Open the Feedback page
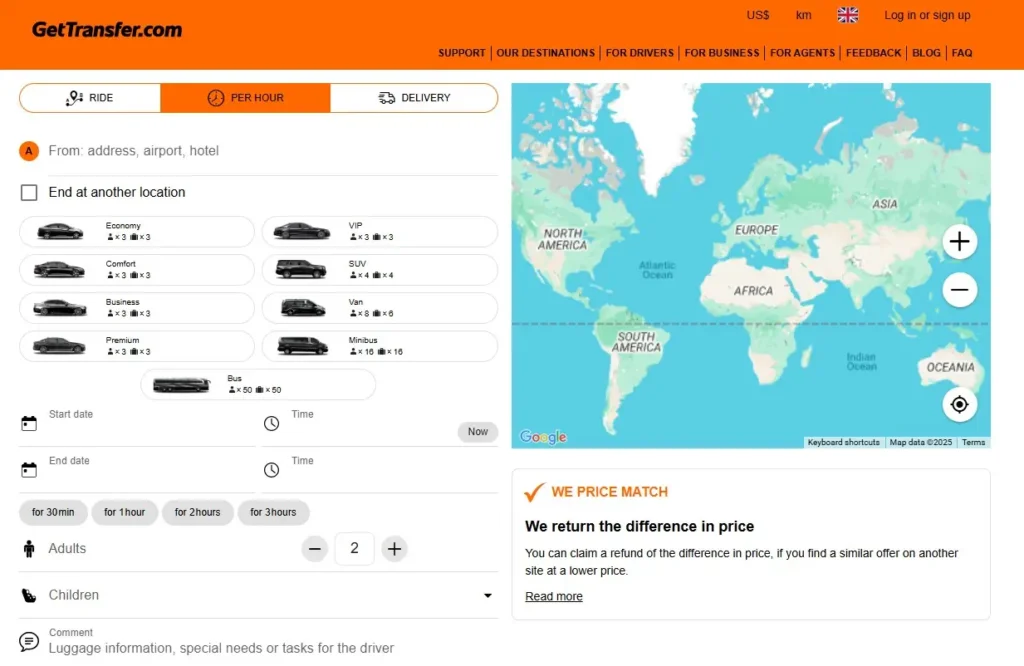The width and height of the screenshot is (1024, 666). pyautogui.click(x=873, y=53)
